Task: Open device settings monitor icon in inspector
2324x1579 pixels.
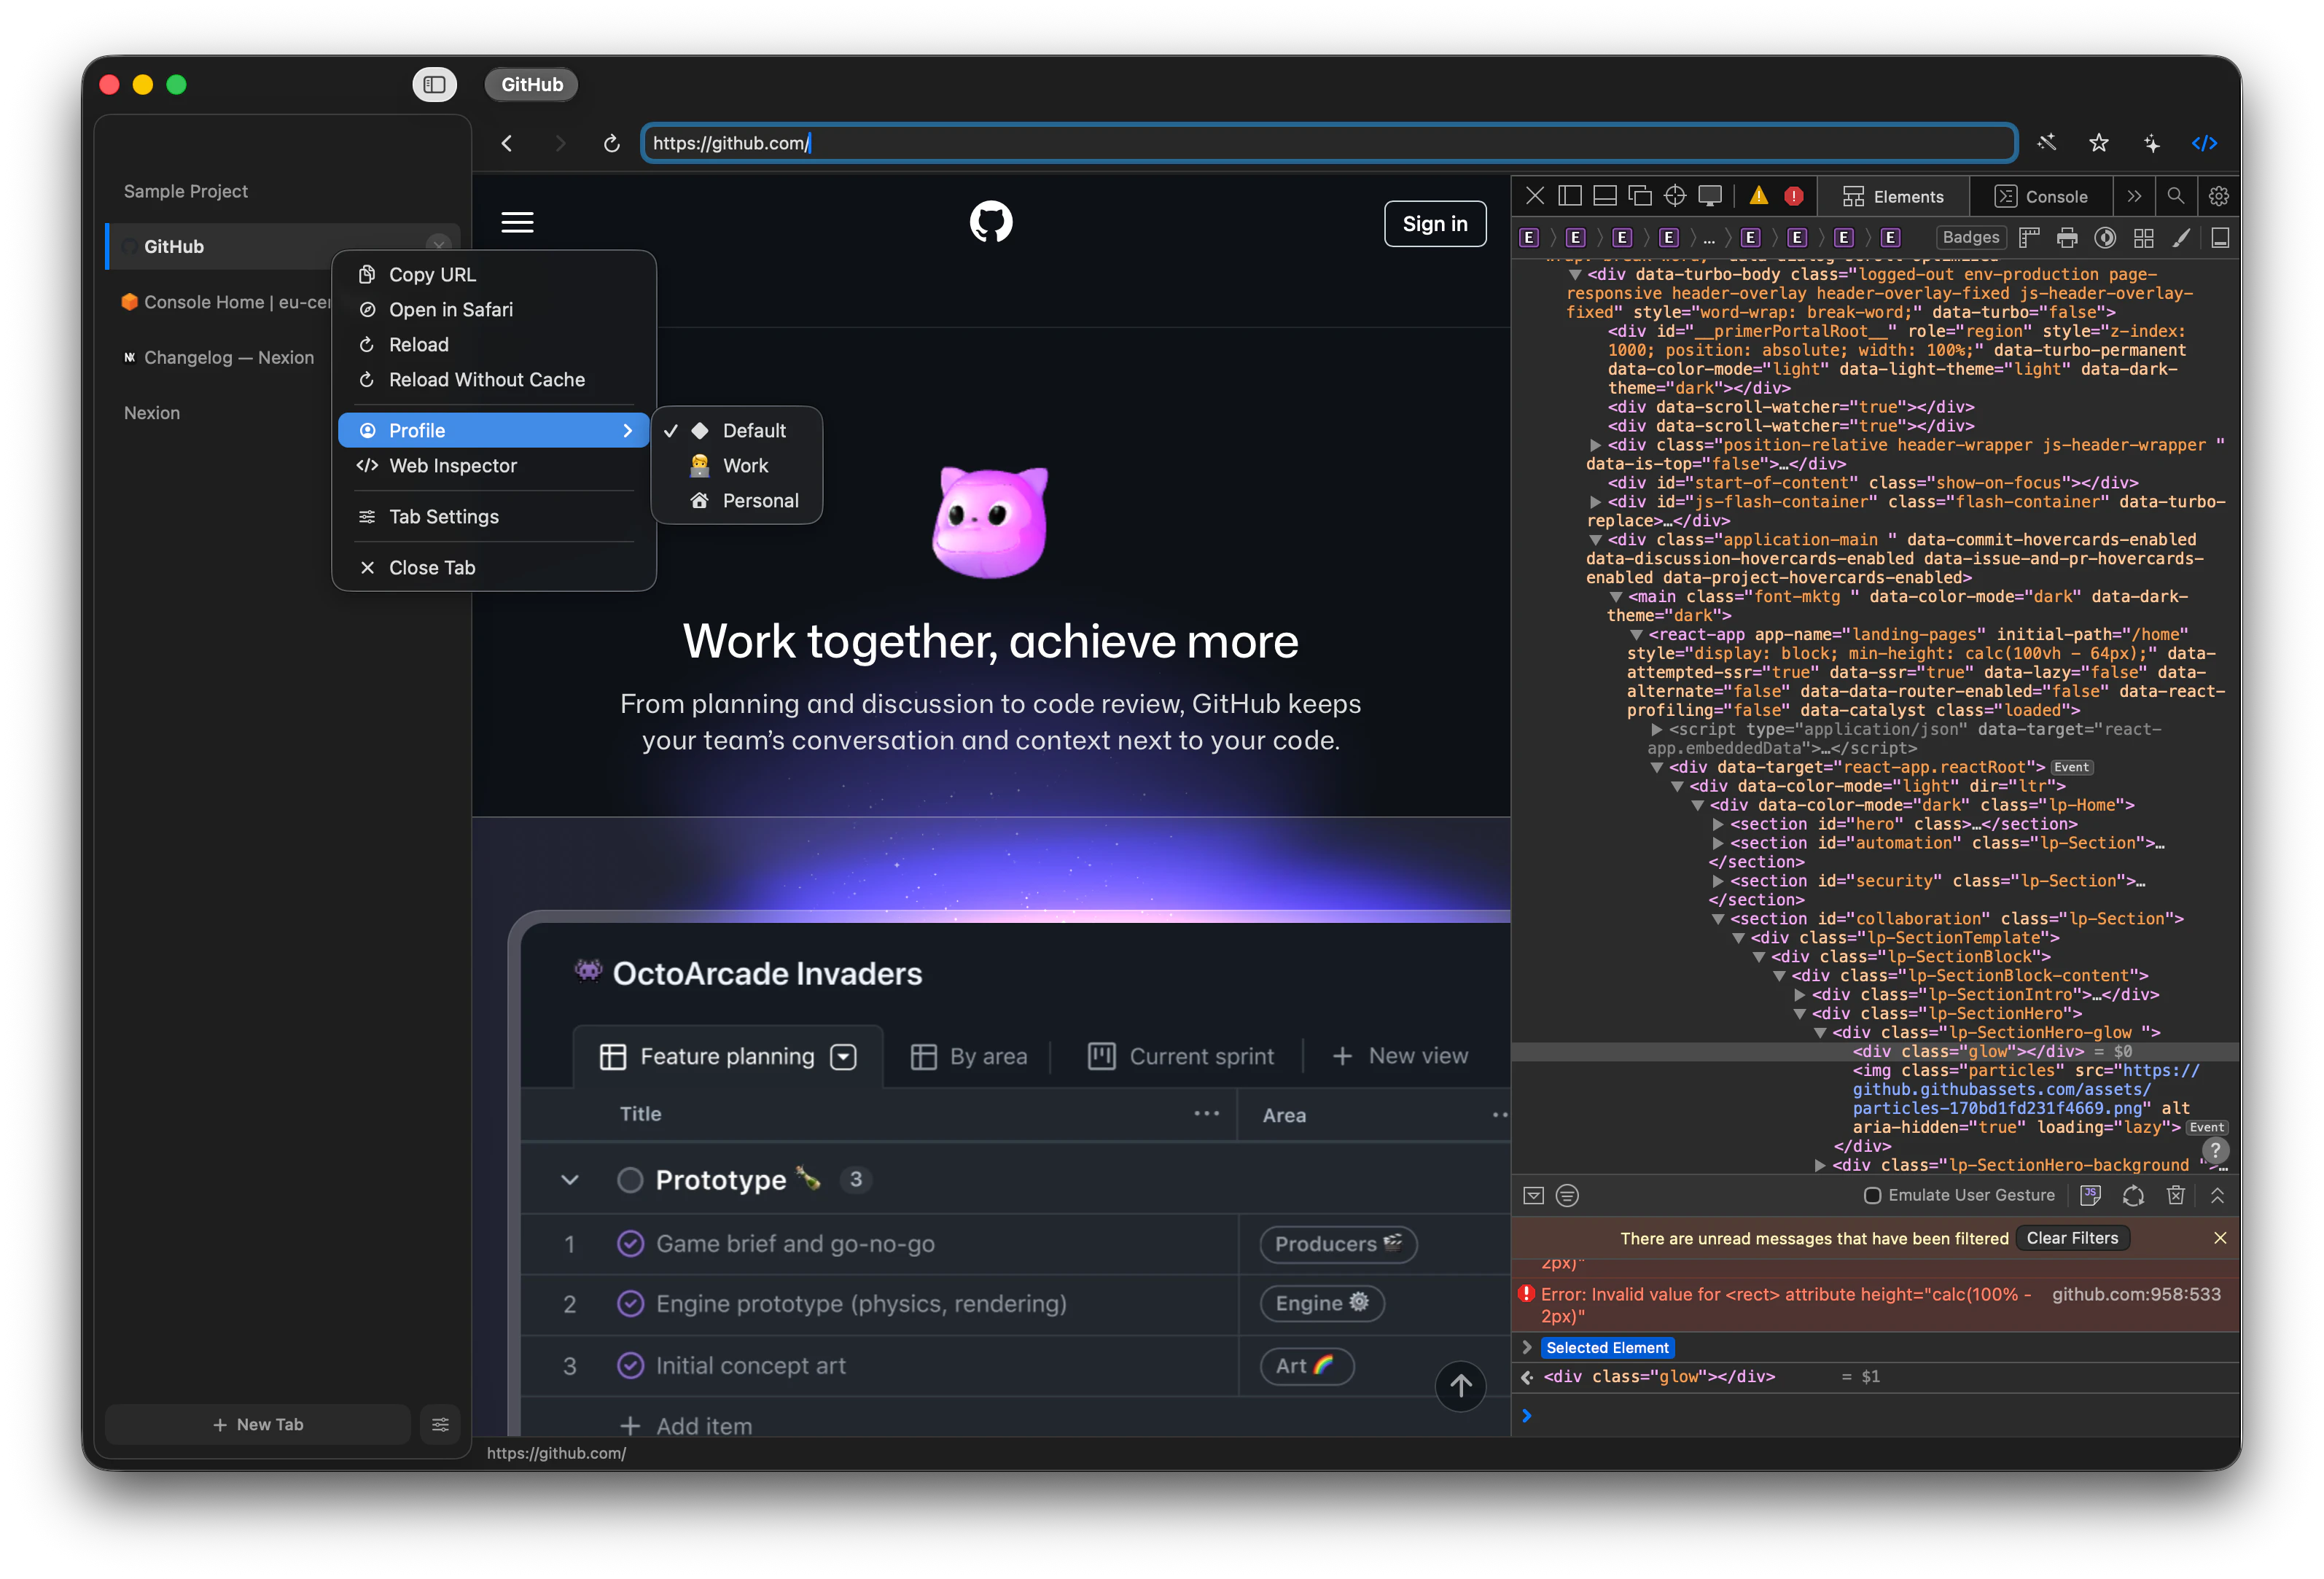Action: (1710, 196)
